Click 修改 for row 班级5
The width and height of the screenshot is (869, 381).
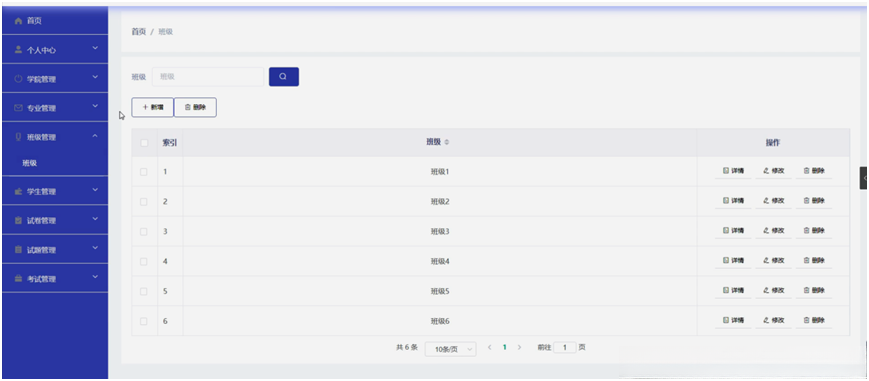click(774, 291)
